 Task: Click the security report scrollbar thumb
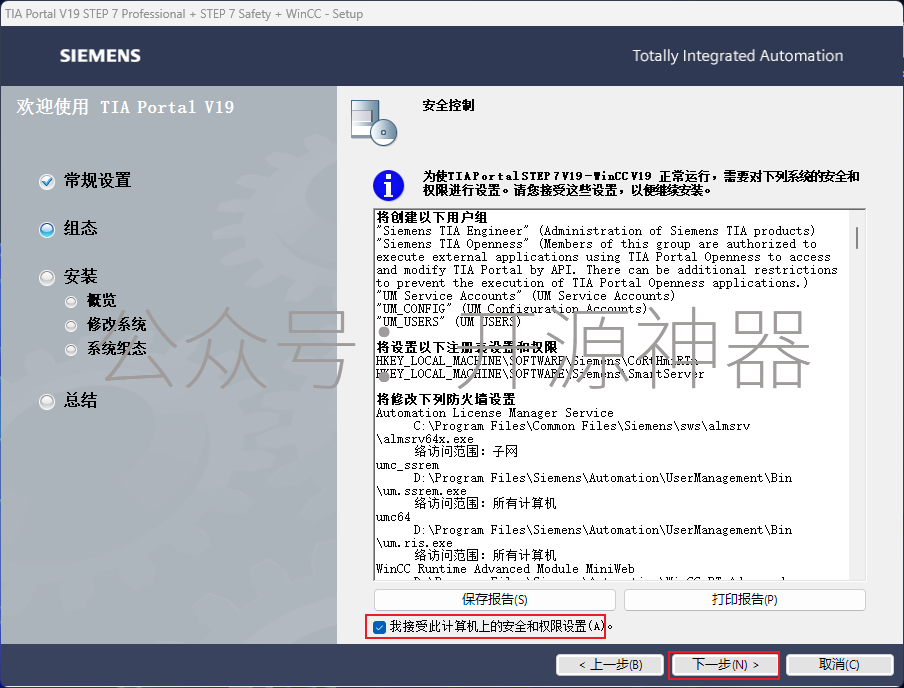point(857,238)
